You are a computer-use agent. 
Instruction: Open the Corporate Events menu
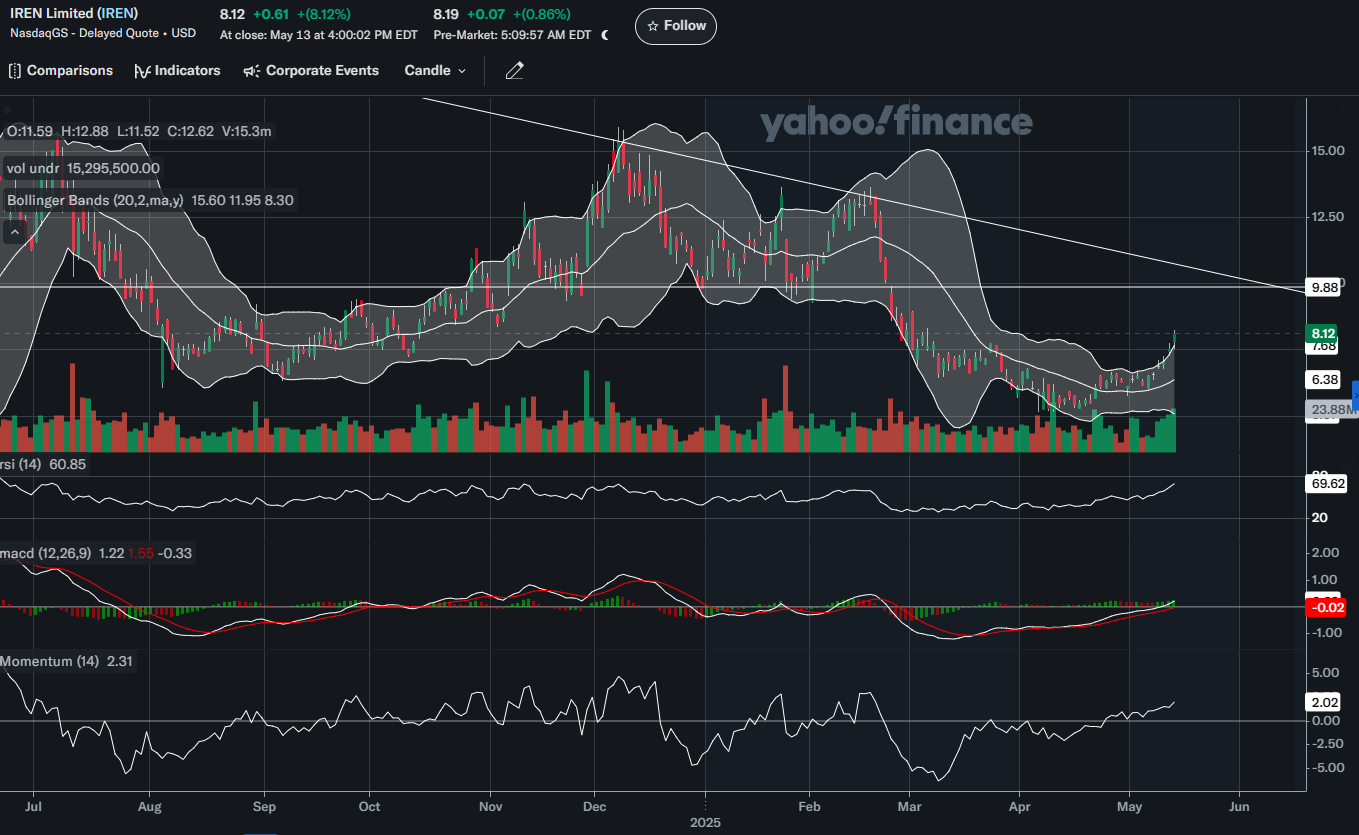coord(311,71)
